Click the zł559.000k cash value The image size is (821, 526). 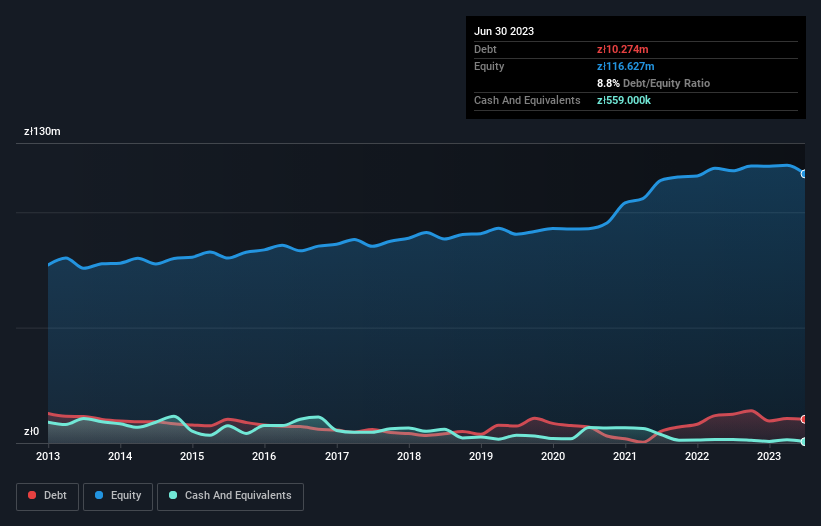[x=624, y=100]
